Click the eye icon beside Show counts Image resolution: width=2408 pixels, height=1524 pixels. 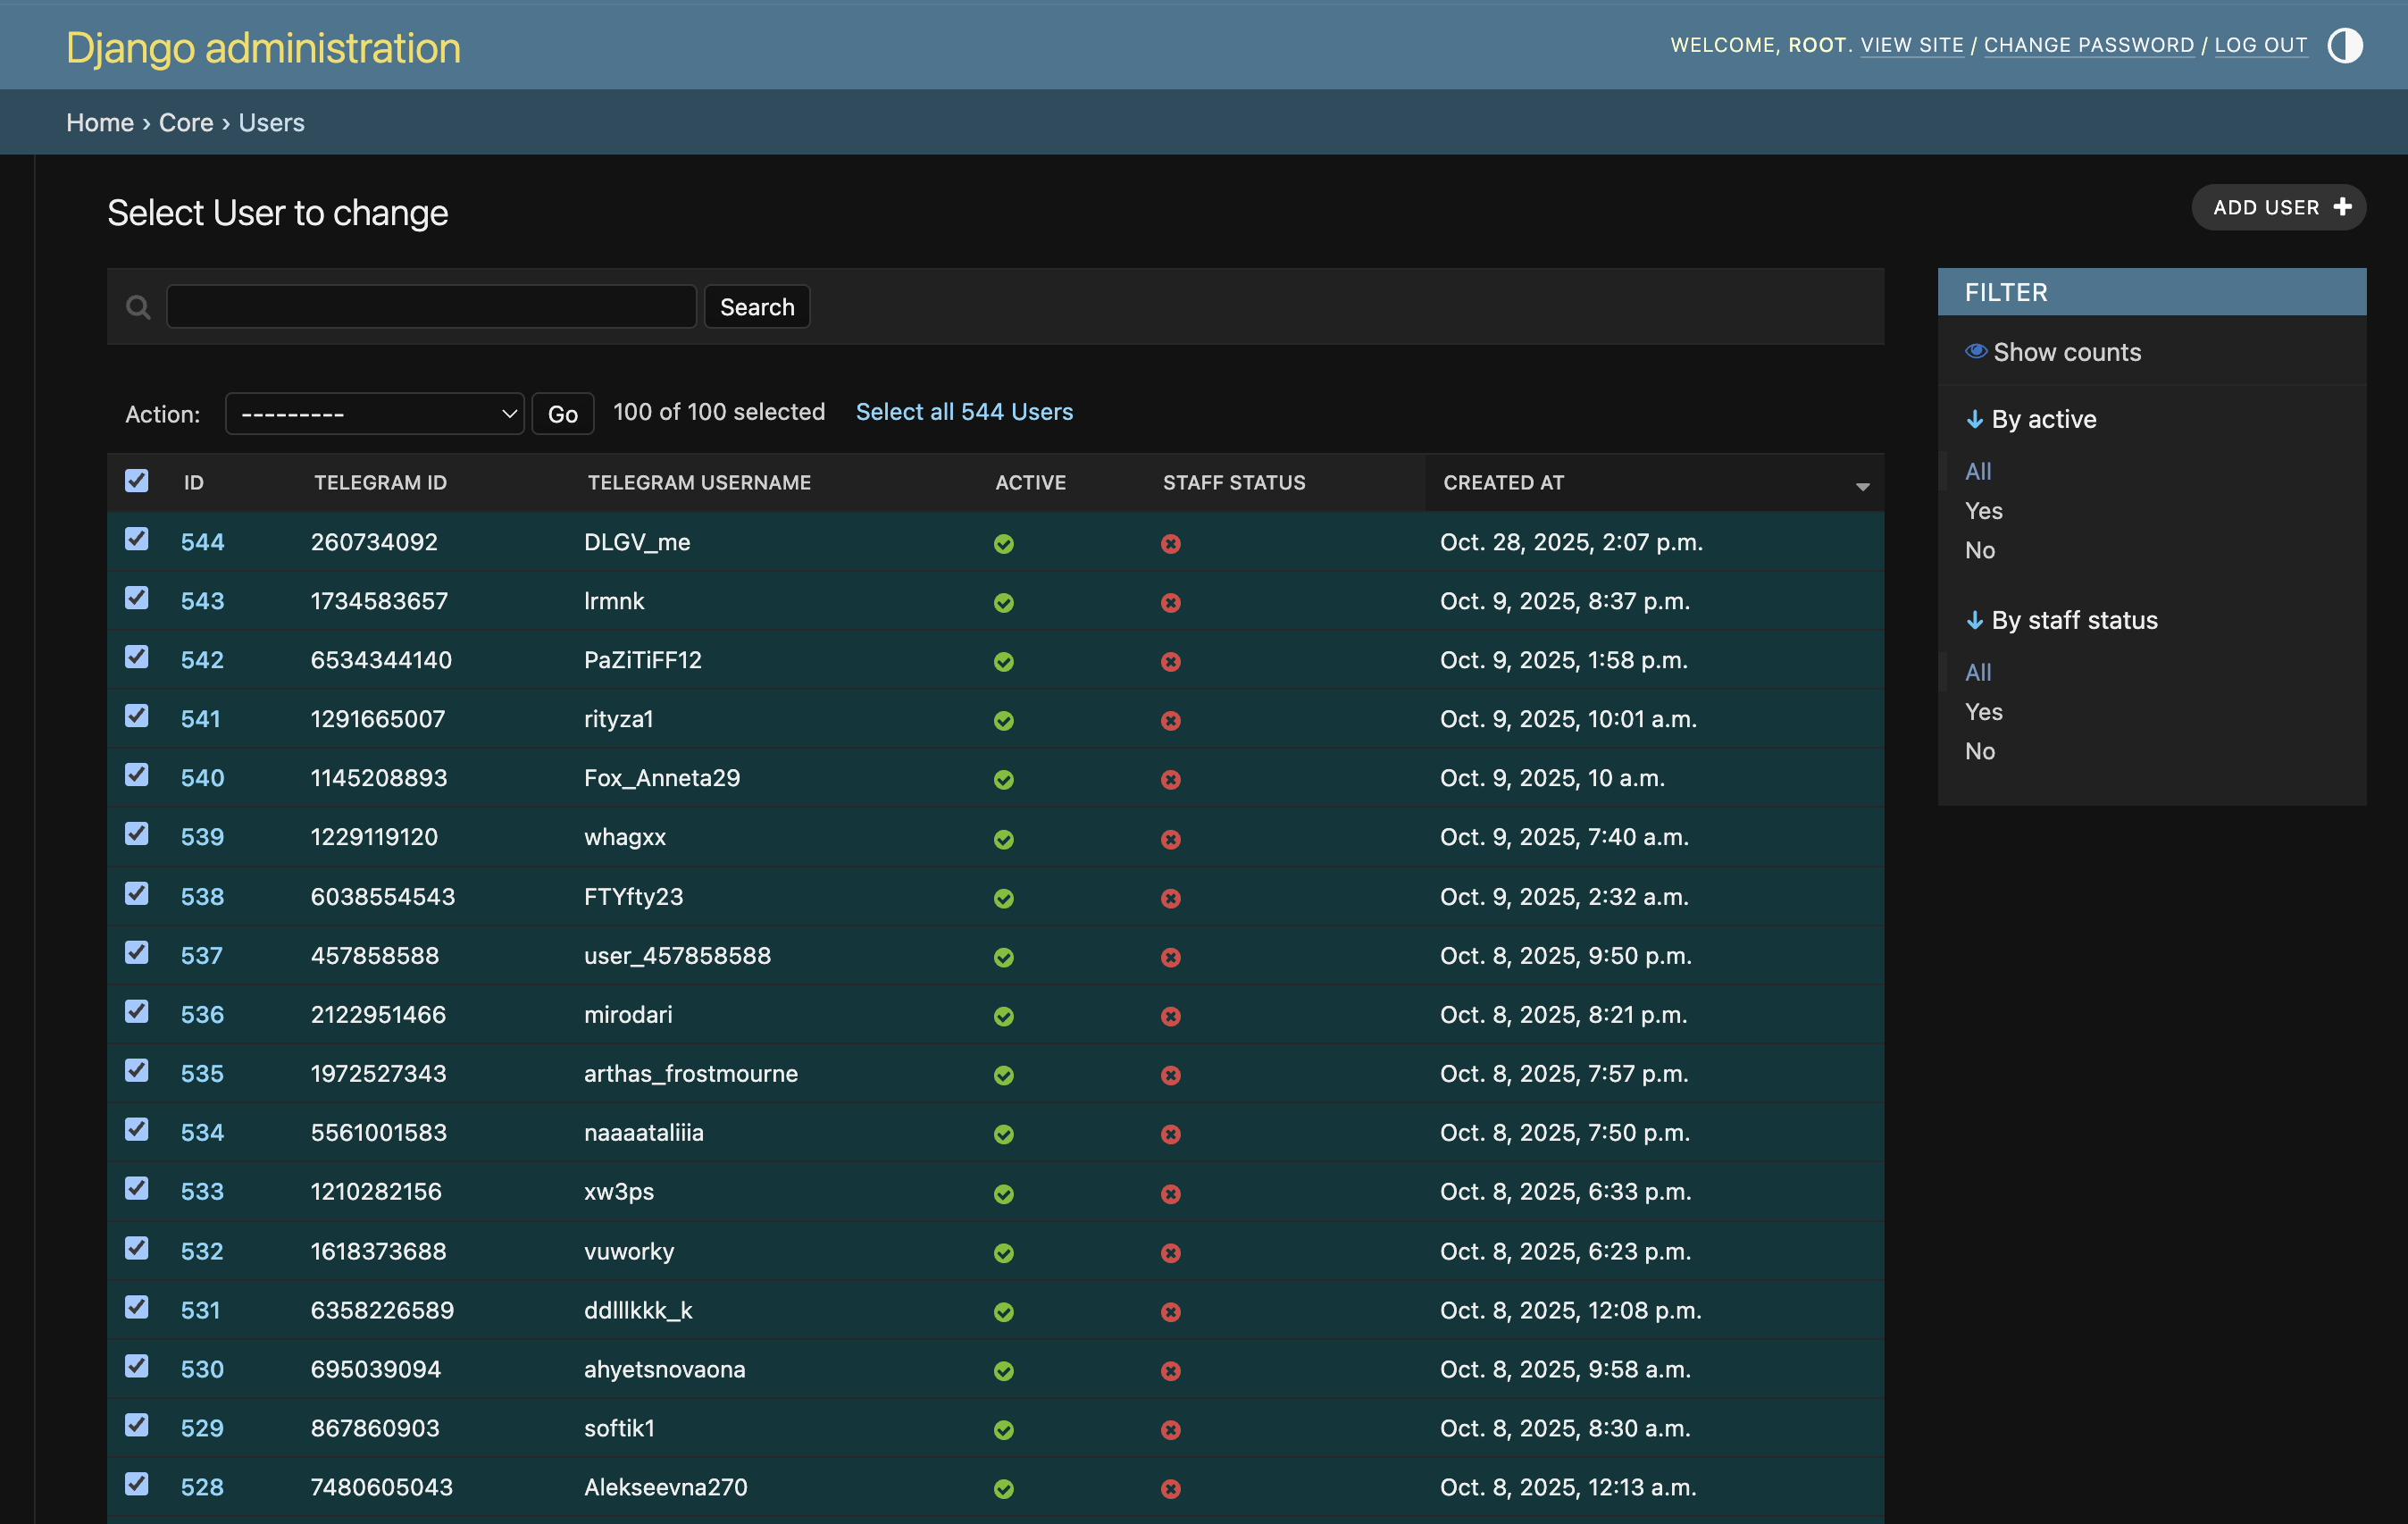[x=1975, y=351]
